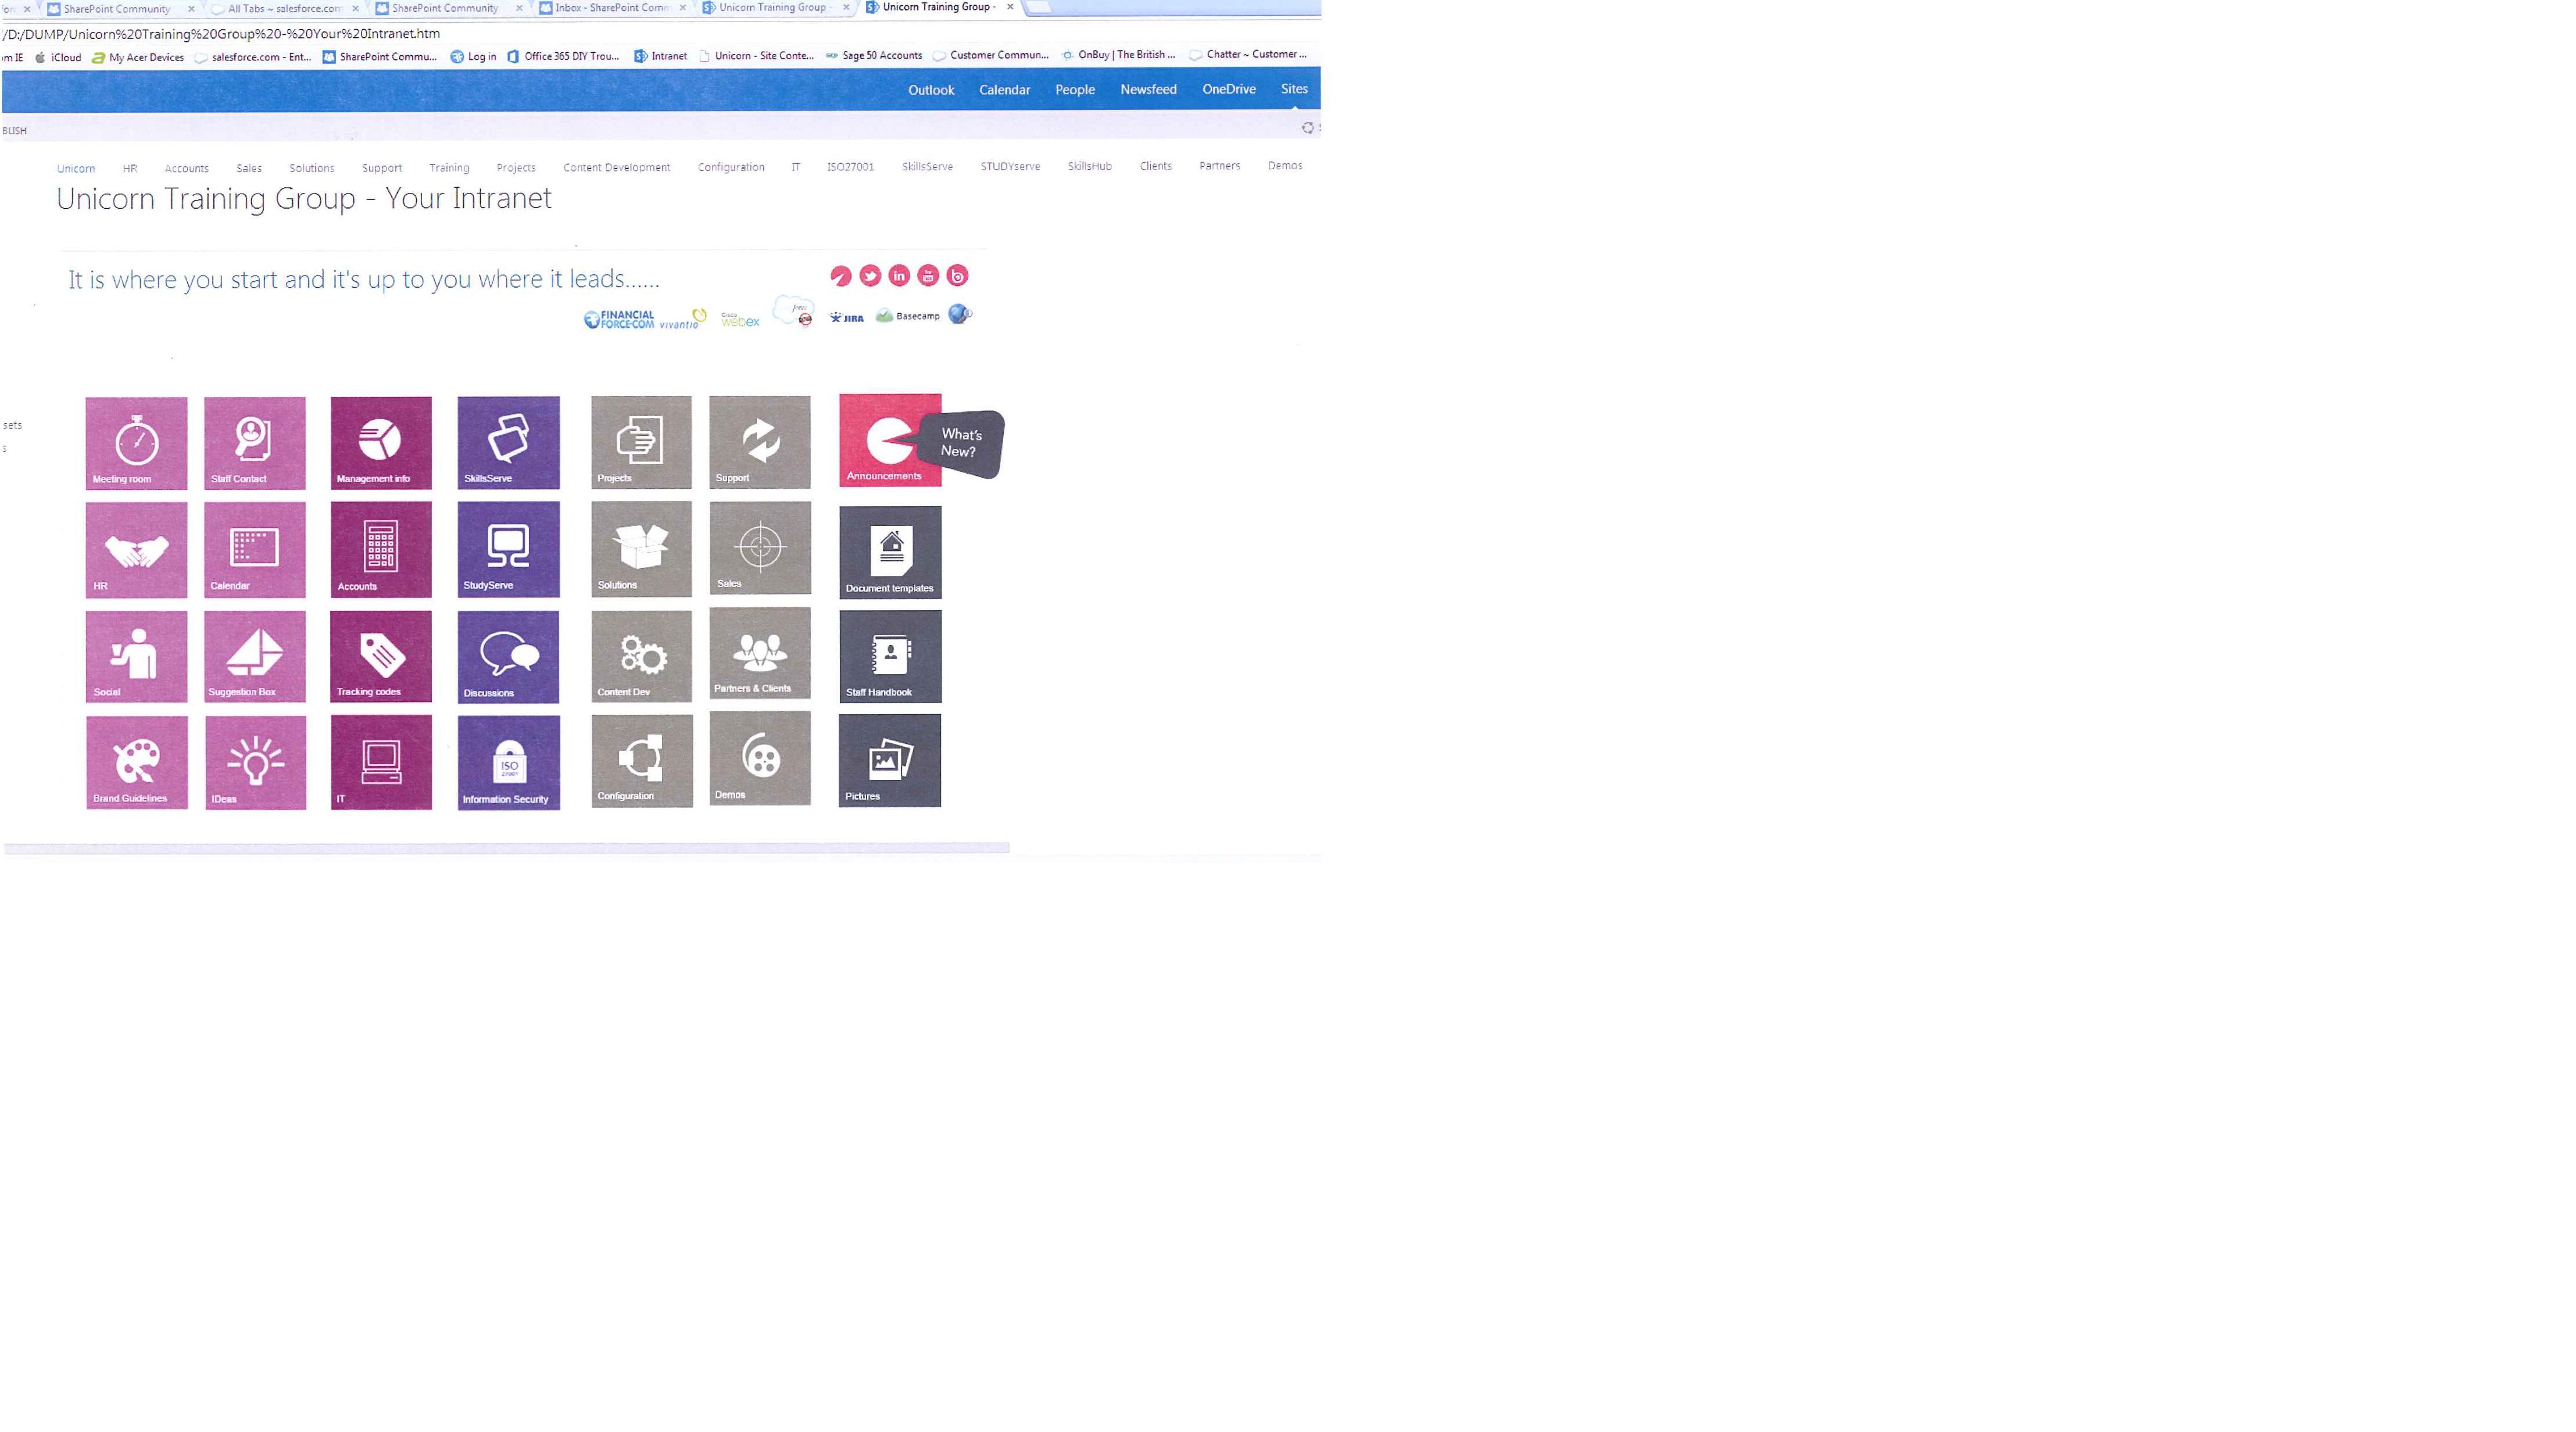Switch to All Tabs salesforce.com browser tab

pyautogui.click(x=285, y=8)
